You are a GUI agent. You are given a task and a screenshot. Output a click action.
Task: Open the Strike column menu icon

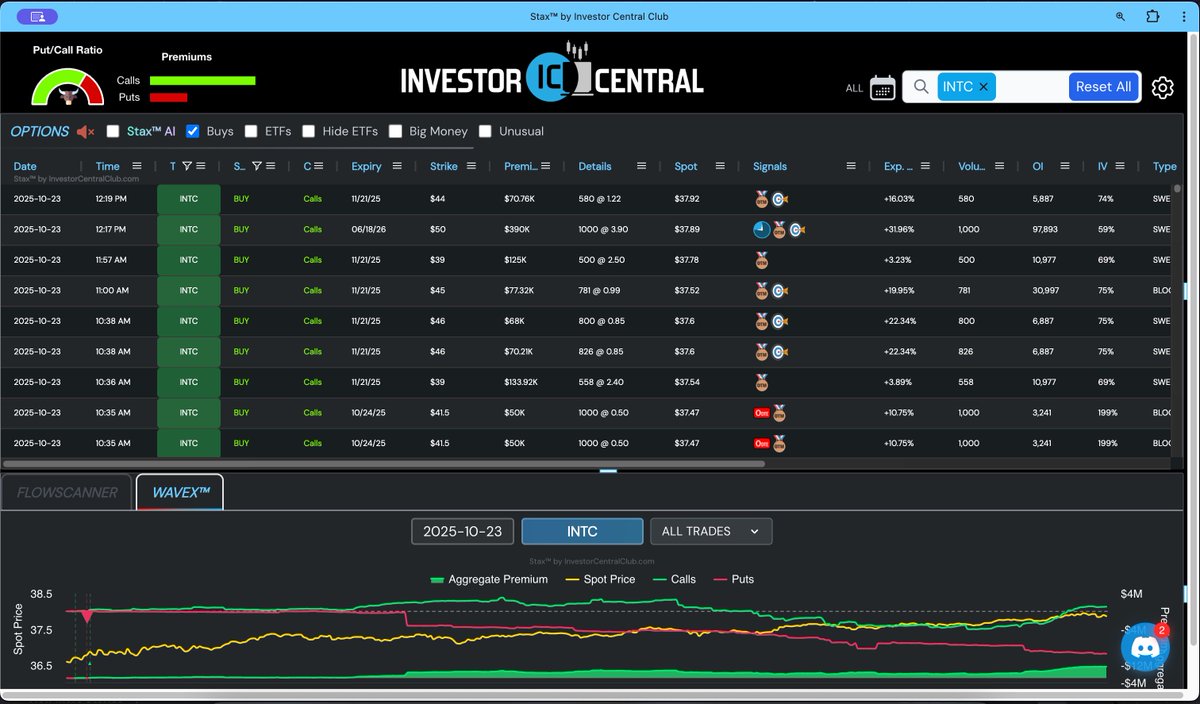point(471,166)
